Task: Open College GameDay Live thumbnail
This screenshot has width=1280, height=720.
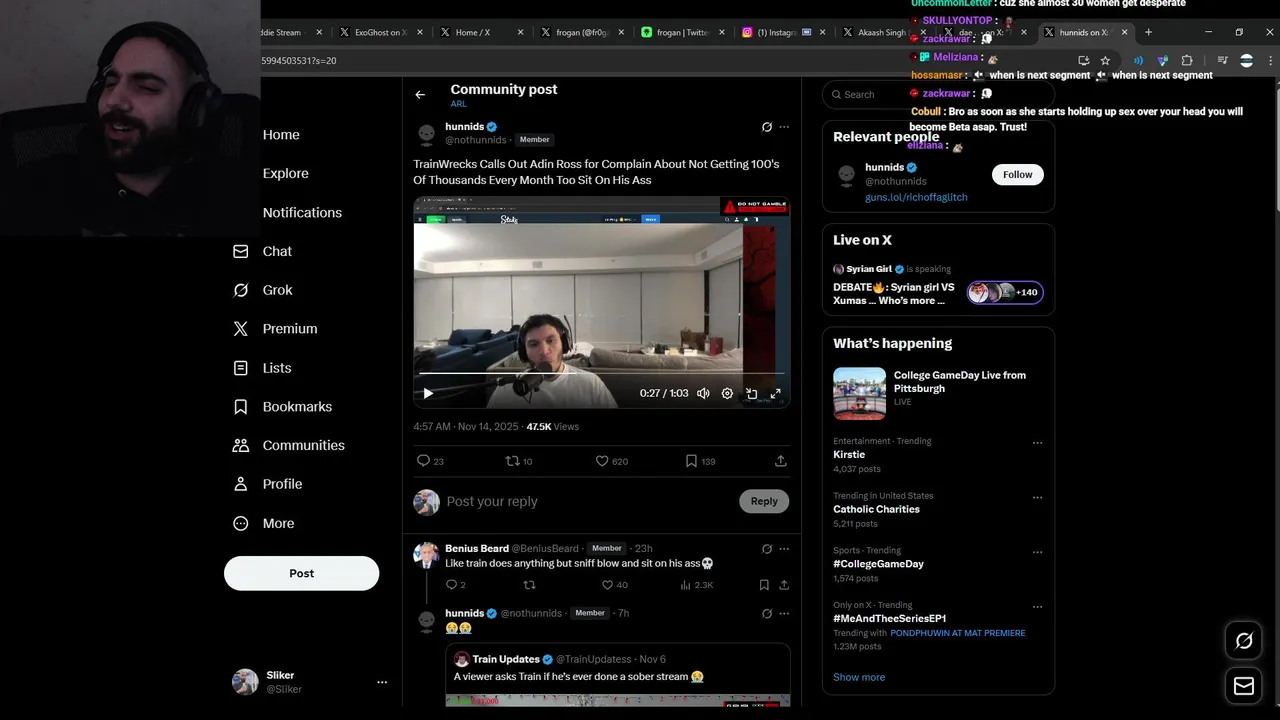Action: (x=859, y=394)
